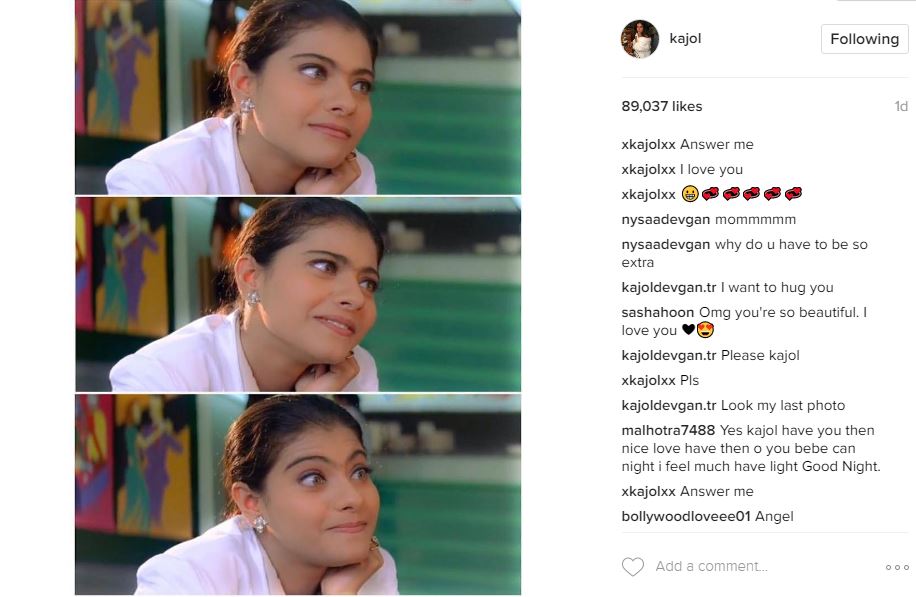Open the three-dots more options menu

point(897,567)
